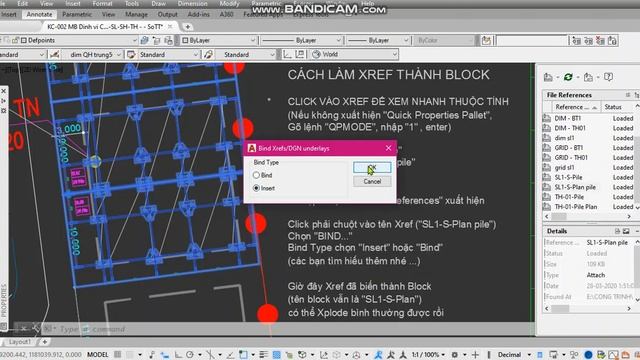
Task: Sort by the Reference column header
Action: pos(576,107)
